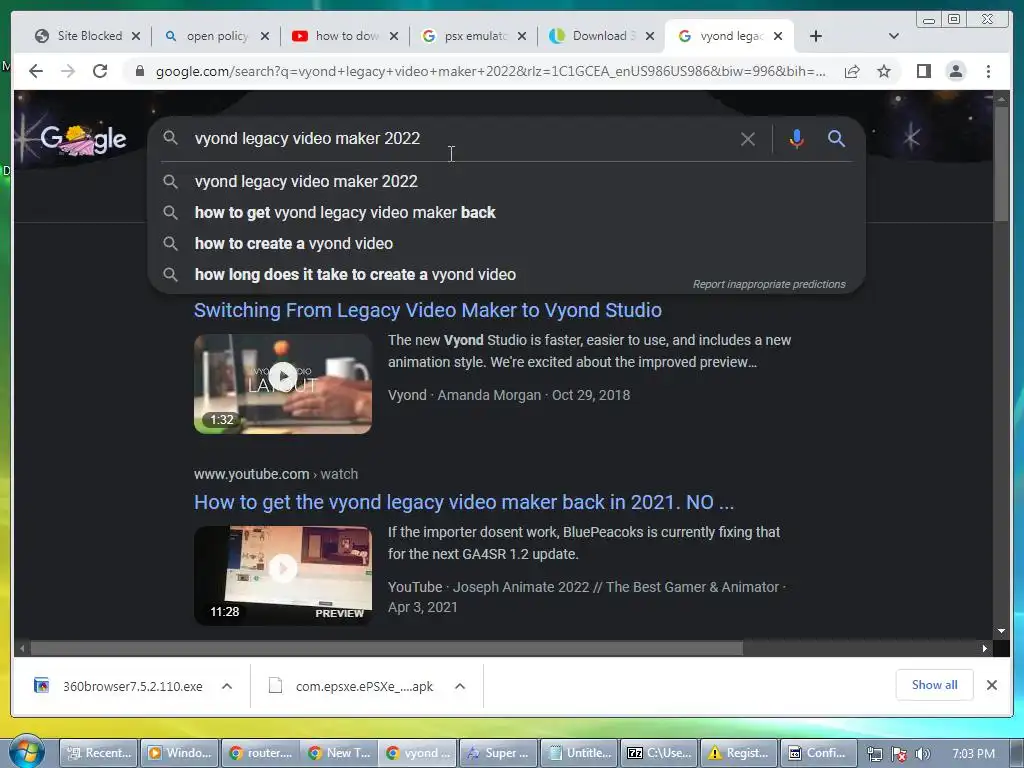Click network icon in system tray
This screenshot has width=1024, height=768.
(x=875, y=754)
